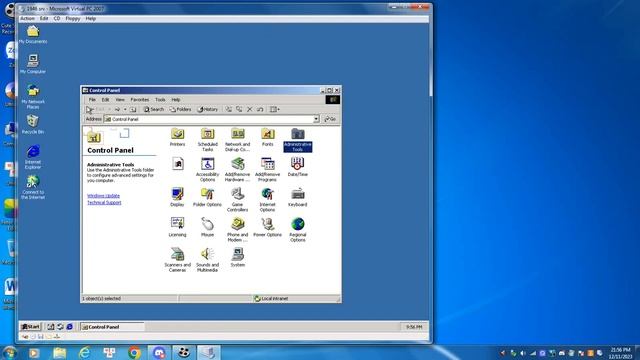Open Power Options applet
The height and width of the screenshot is (360, 640).
click(268, 228)
